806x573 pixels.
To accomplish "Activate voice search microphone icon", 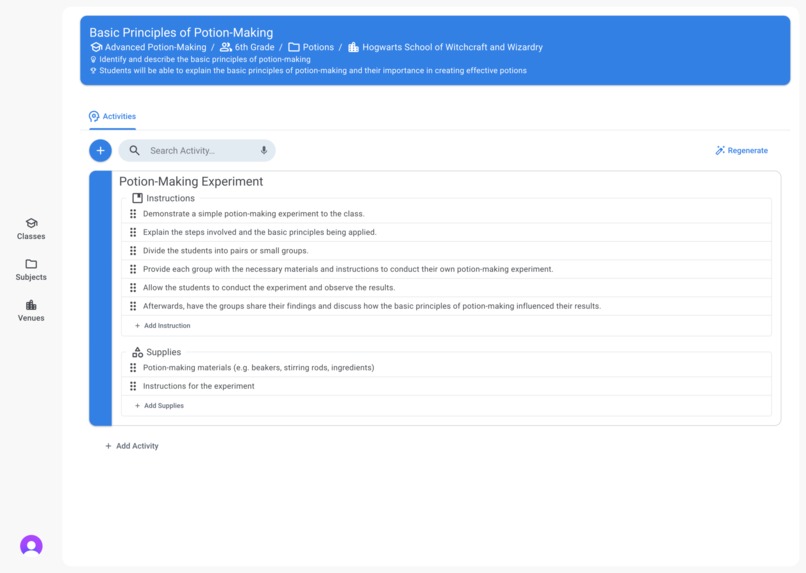I will click(x=264, y=151).
